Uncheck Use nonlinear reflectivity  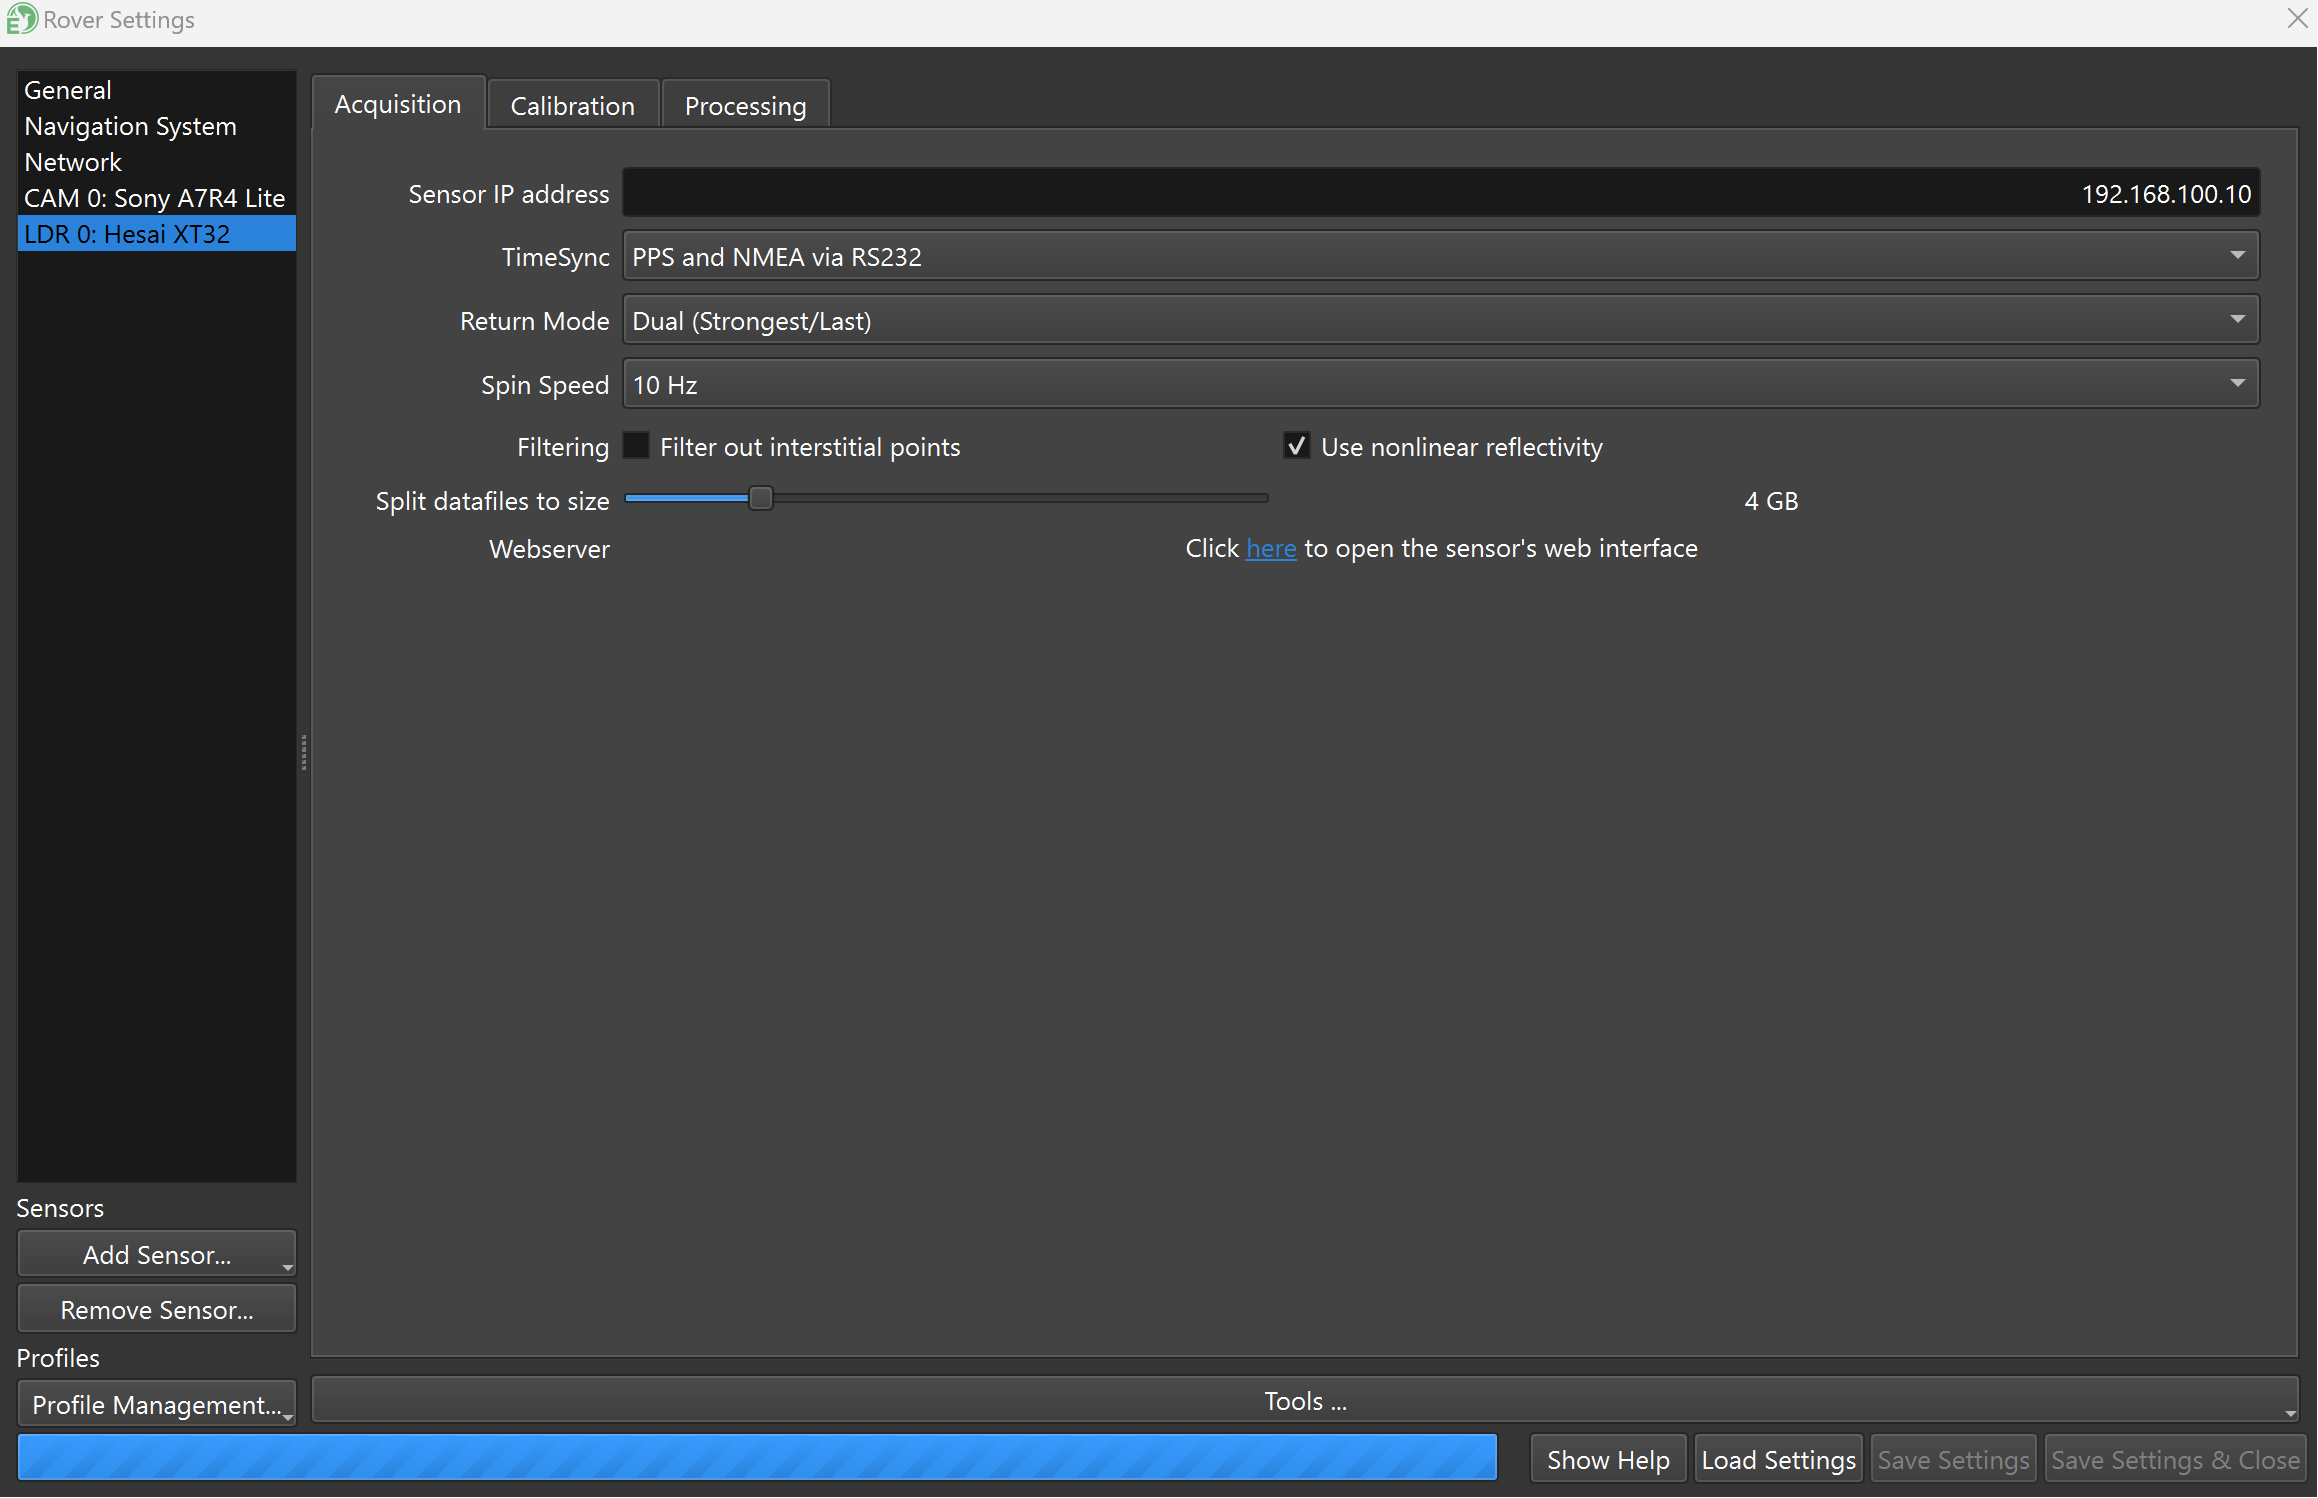[1297, 446]
